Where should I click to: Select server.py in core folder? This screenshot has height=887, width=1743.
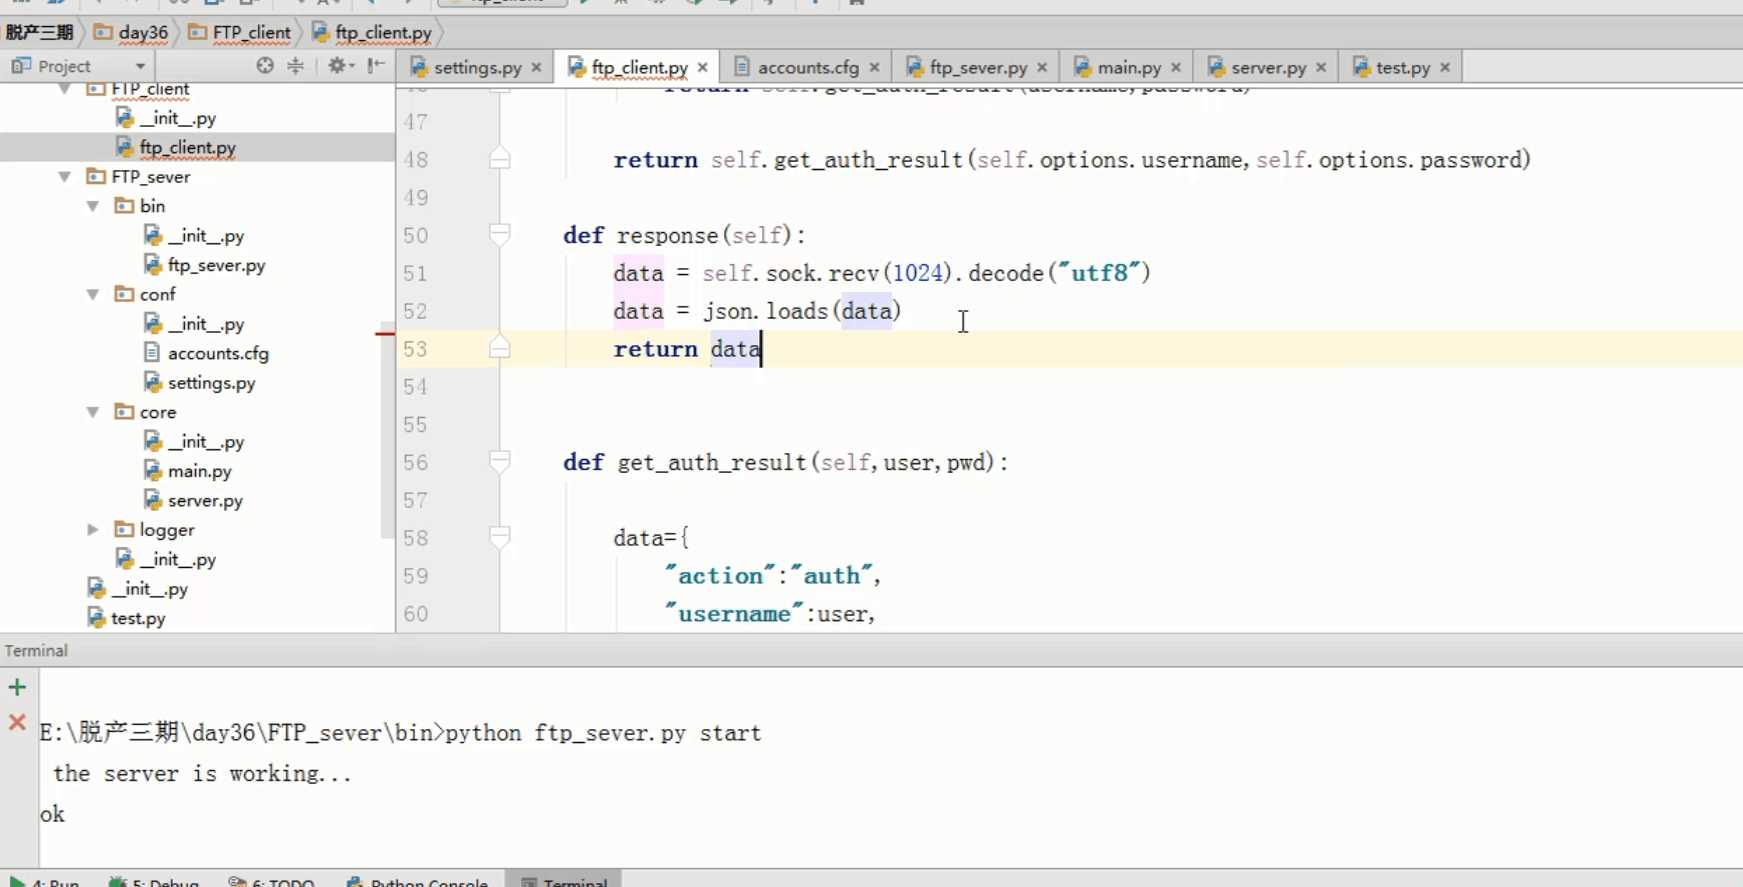point(205,500)
